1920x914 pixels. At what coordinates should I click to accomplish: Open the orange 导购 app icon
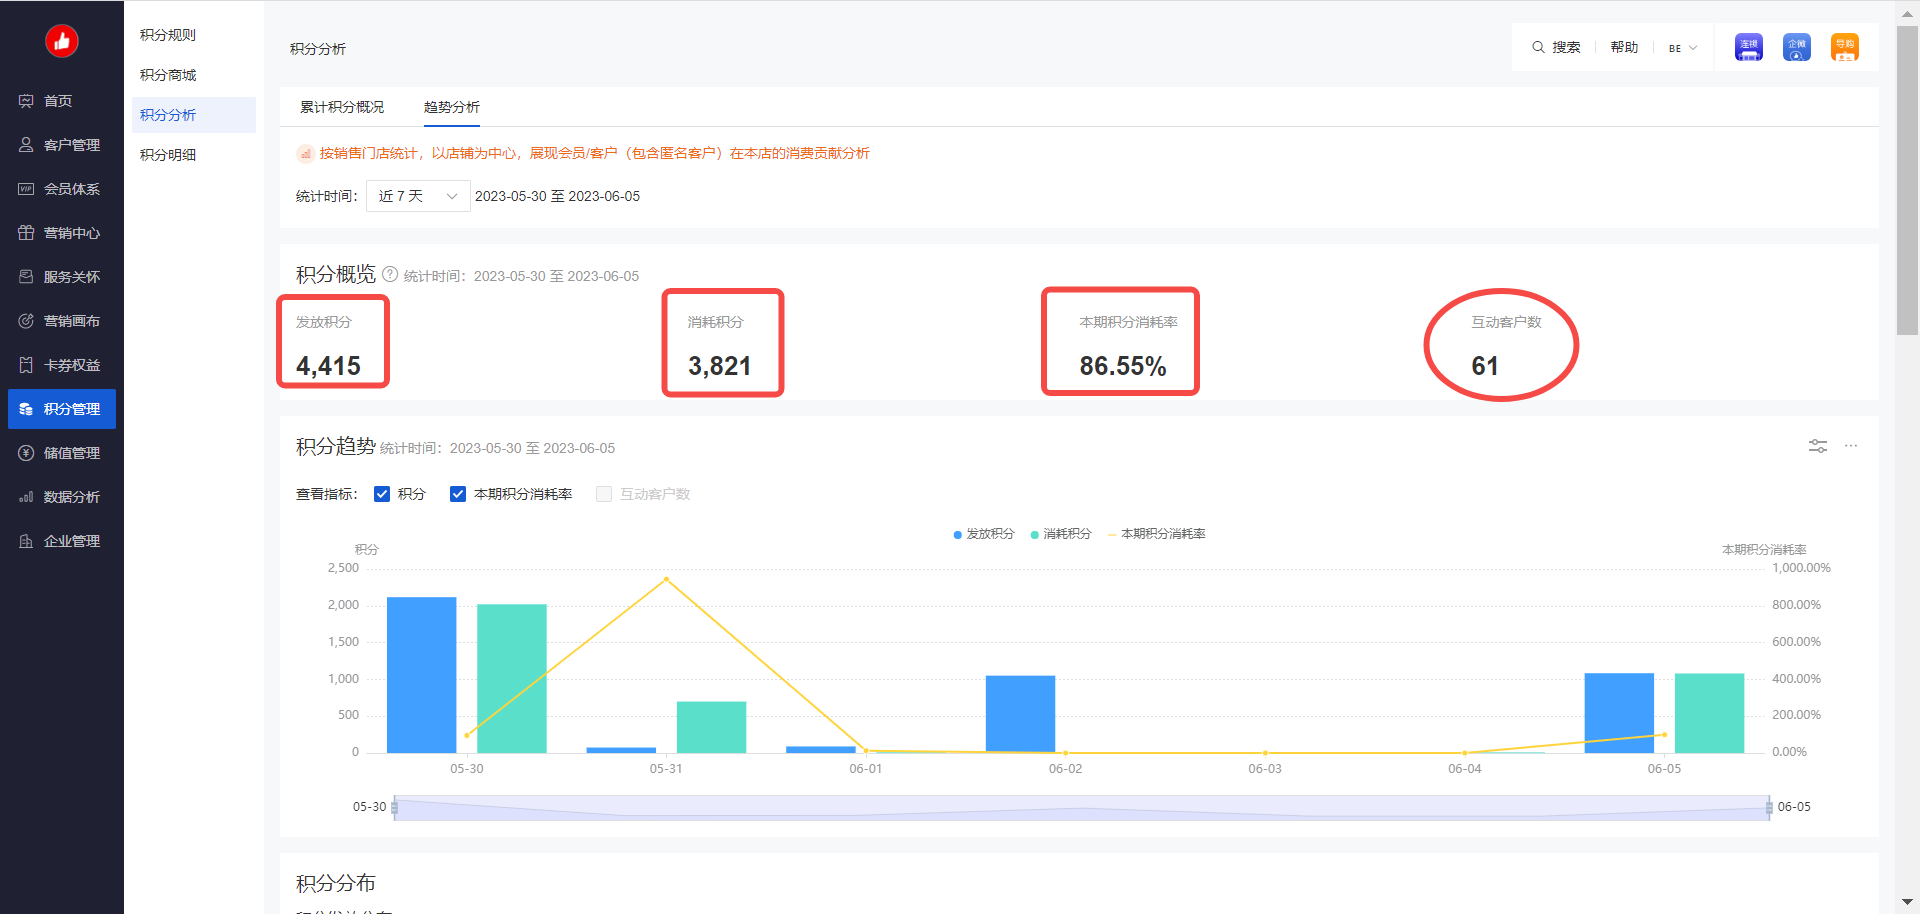[1844, 47]
